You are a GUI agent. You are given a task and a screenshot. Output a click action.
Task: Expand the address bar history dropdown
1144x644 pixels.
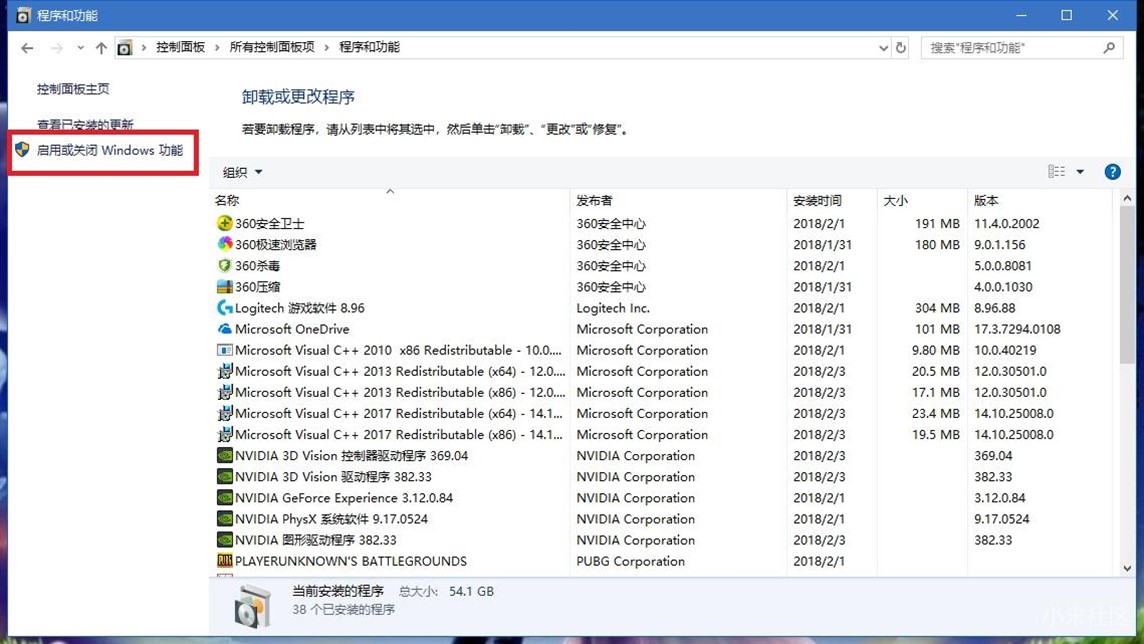tap(882, 47)
